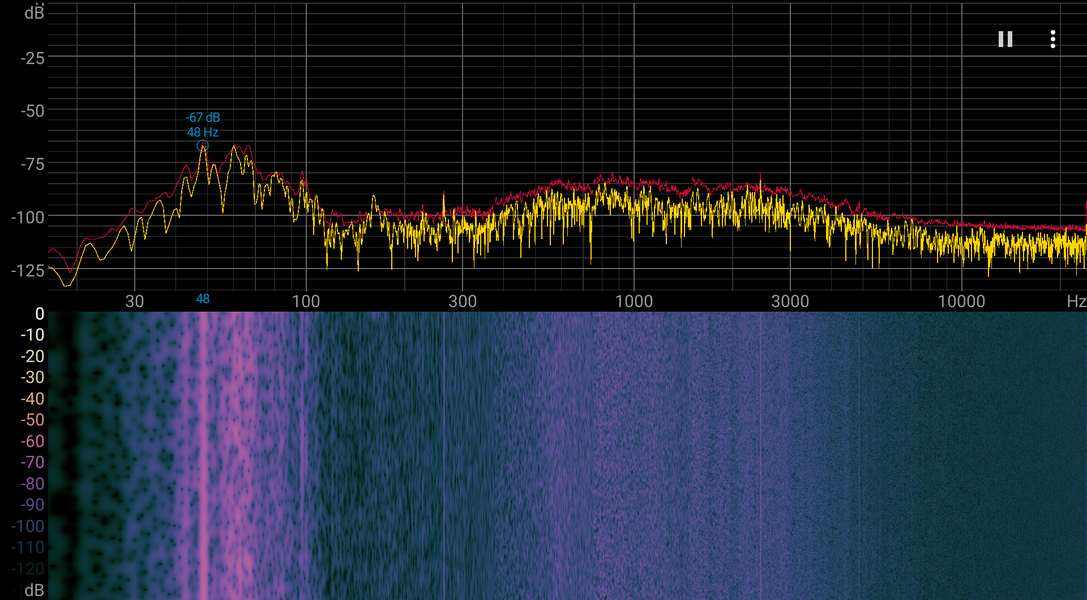Screen dimensions: 1087x600
Task: Click the '-125' dB axis label
Action: tap(28, 271)
